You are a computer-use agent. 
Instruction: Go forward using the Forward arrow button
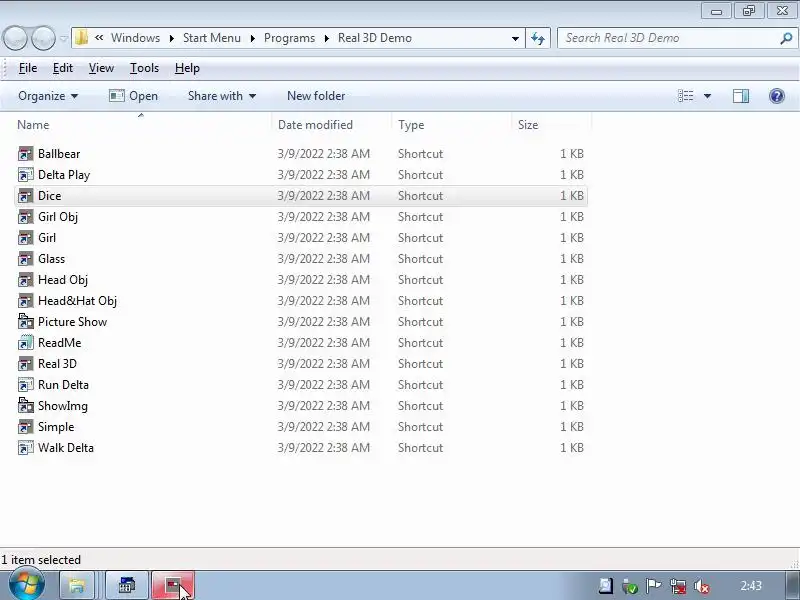[43, 38]
